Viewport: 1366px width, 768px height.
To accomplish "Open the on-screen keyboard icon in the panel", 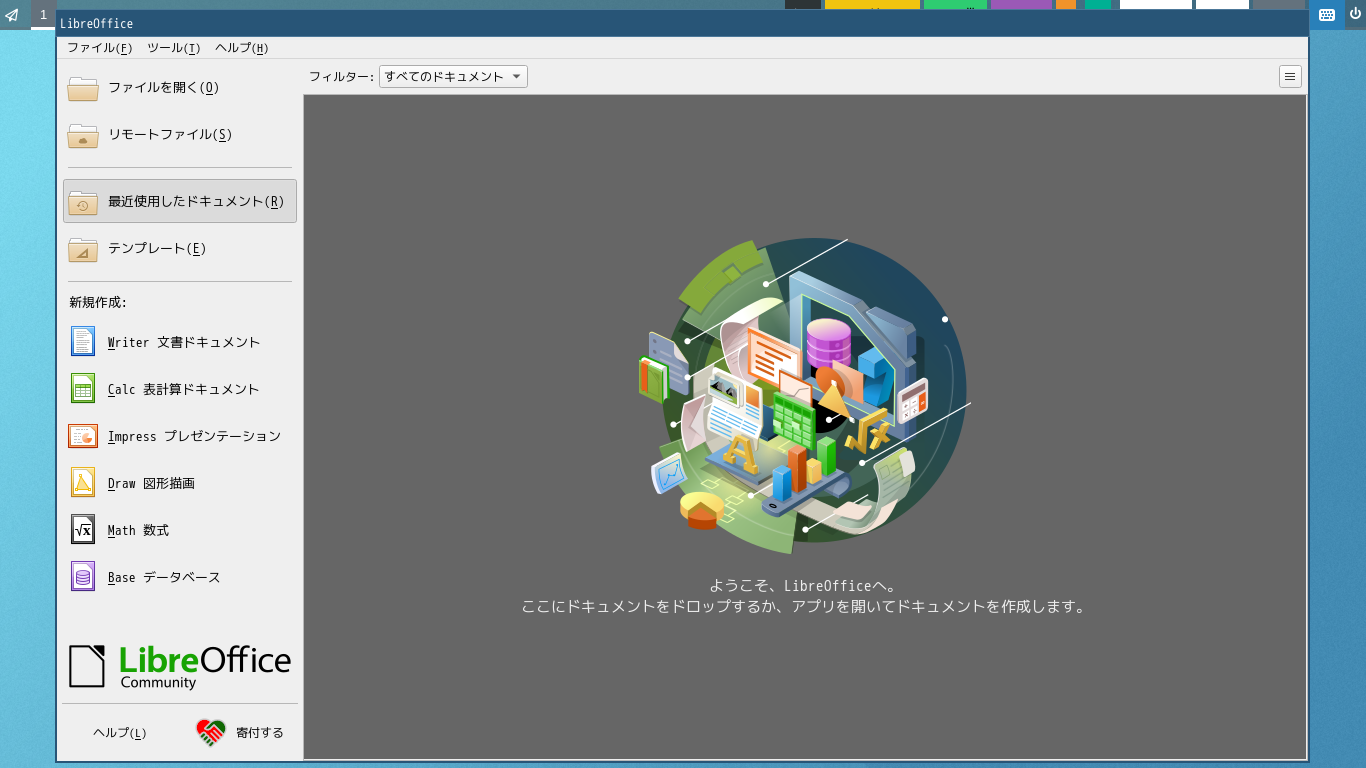I will [1327, 15].
